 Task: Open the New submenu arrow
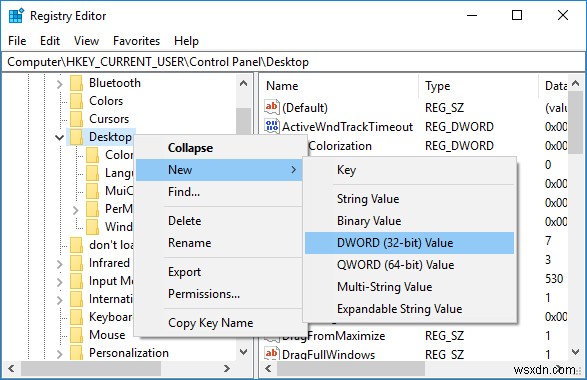[294, 170]
